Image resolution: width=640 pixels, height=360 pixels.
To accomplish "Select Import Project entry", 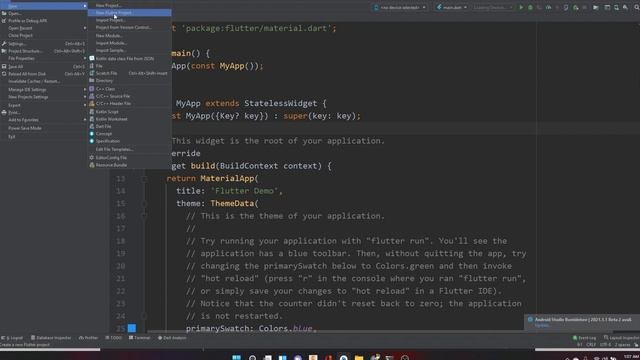I will point(129,20).
